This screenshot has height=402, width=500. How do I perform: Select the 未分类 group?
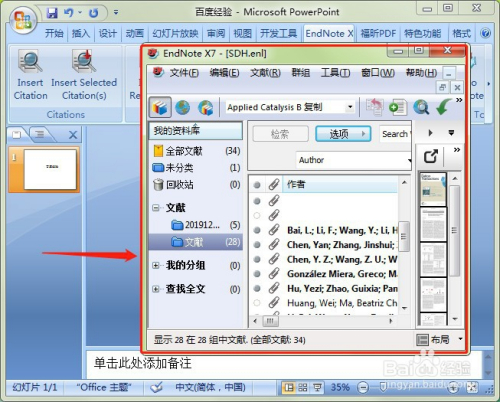pyautogui.click(x=197, y=168)
